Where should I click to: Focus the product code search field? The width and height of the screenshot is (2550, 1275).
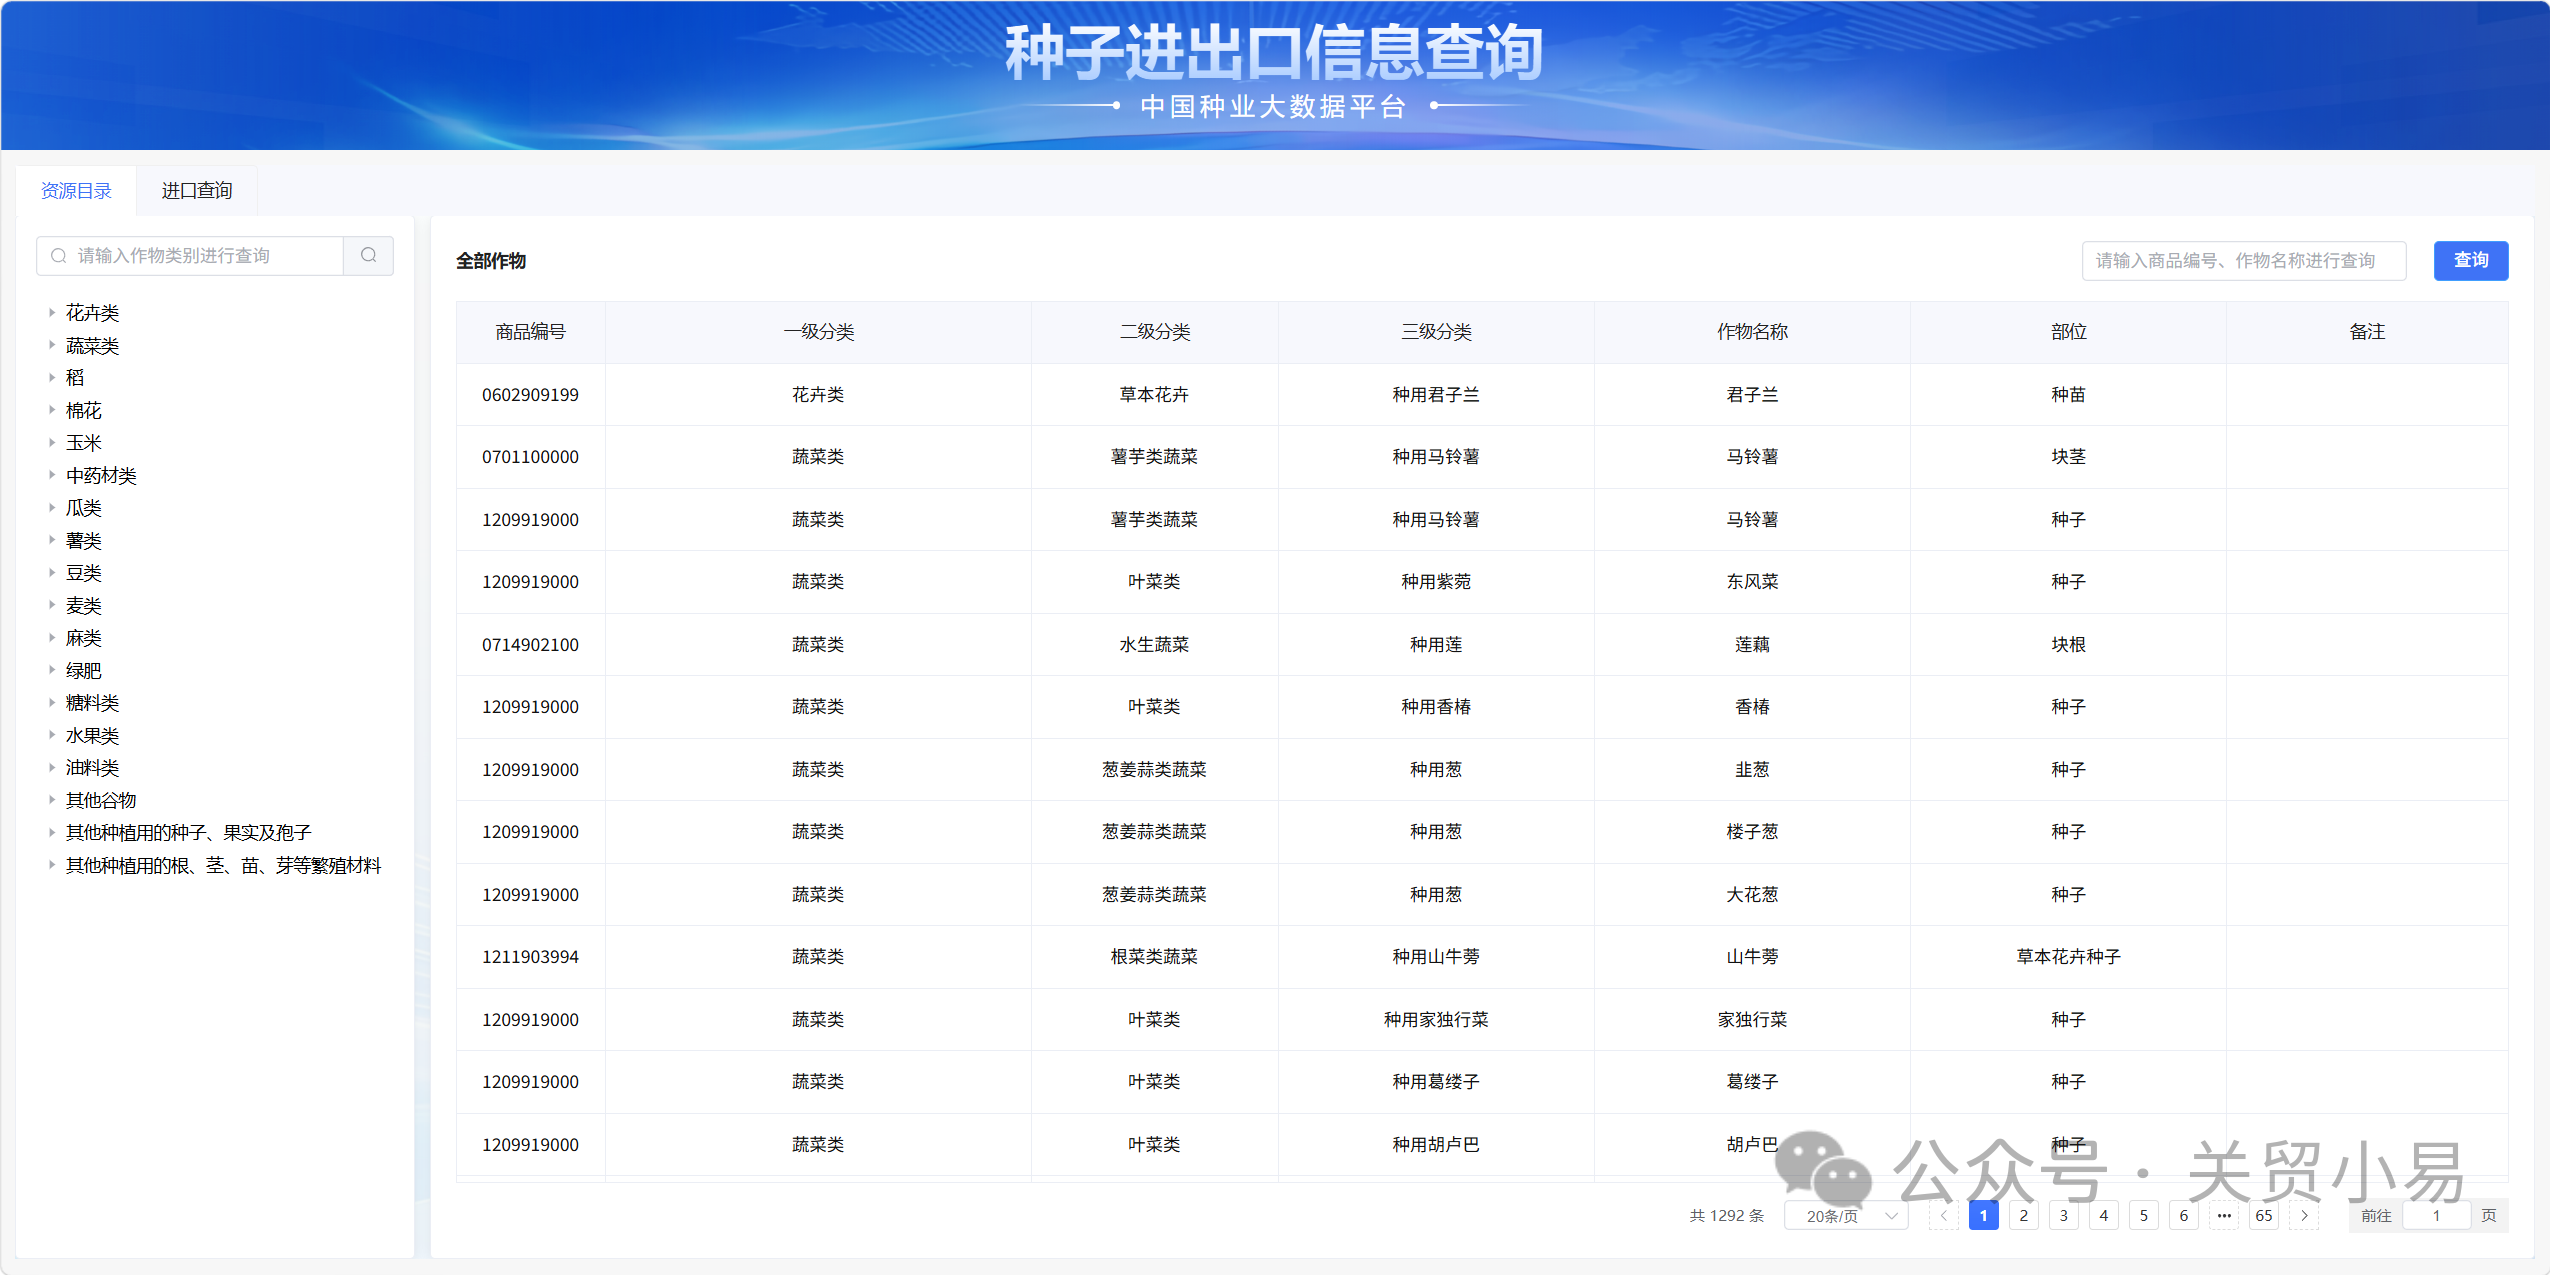point(2244,261)
